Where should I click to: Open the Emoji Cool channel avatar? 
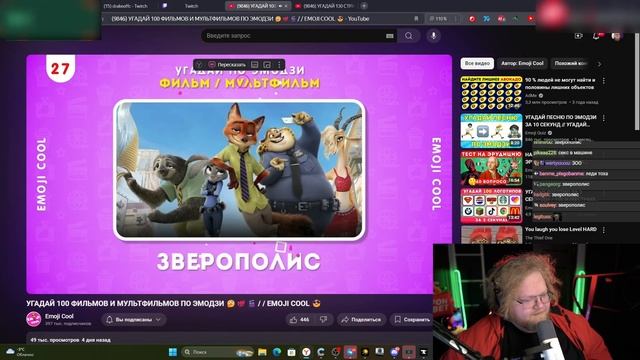[33, 319]
